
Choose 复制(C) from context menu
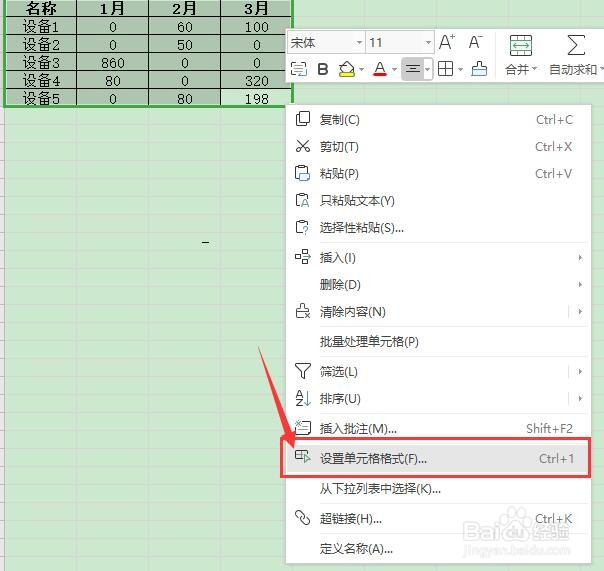tap(438, 120)
